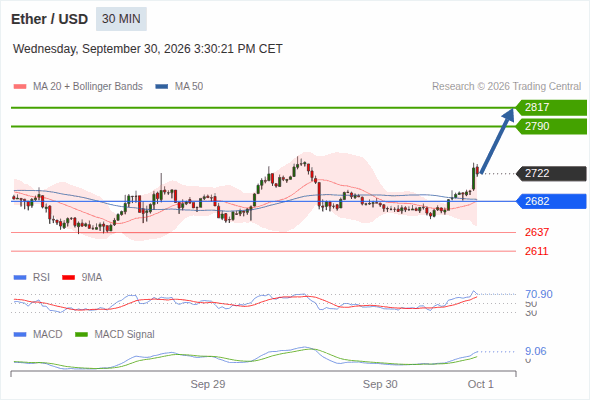Click the 9MA red legend marker
The height and width of the screenshot is (400, 590).
(68, 278)
